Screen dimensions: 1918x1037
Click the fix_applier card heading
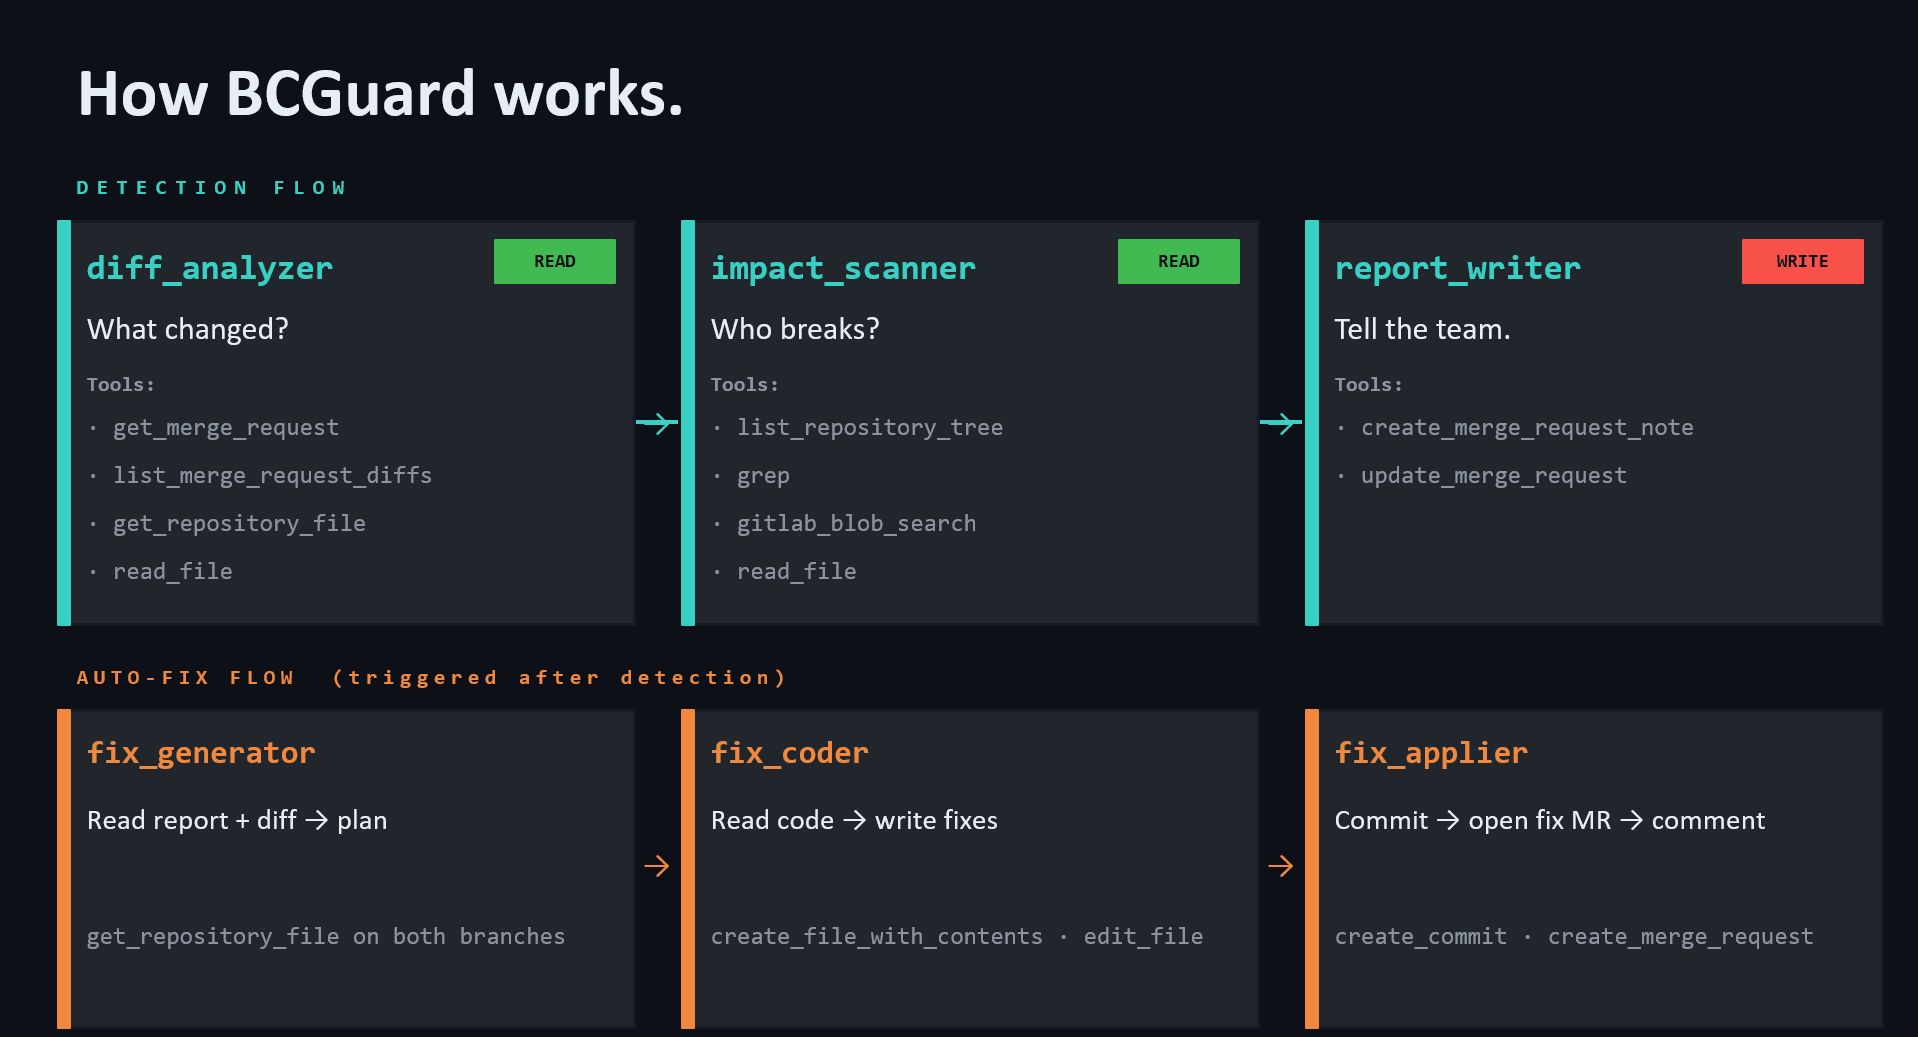[1431, 753]
